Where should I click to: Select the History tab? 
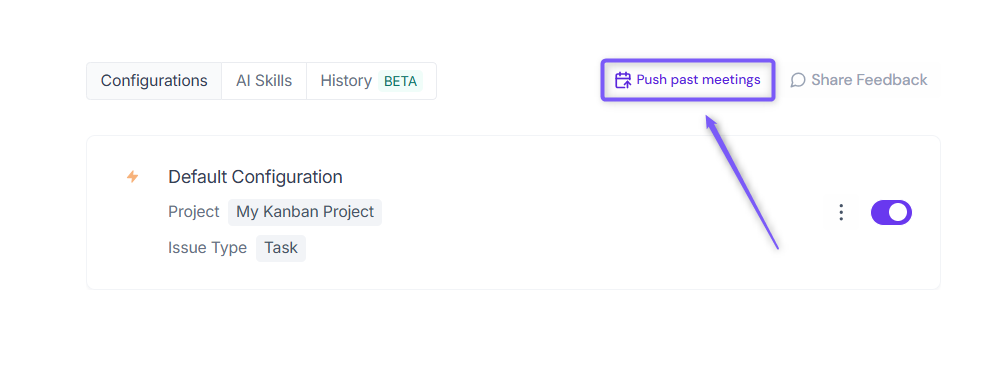click(x=371, y=81)
